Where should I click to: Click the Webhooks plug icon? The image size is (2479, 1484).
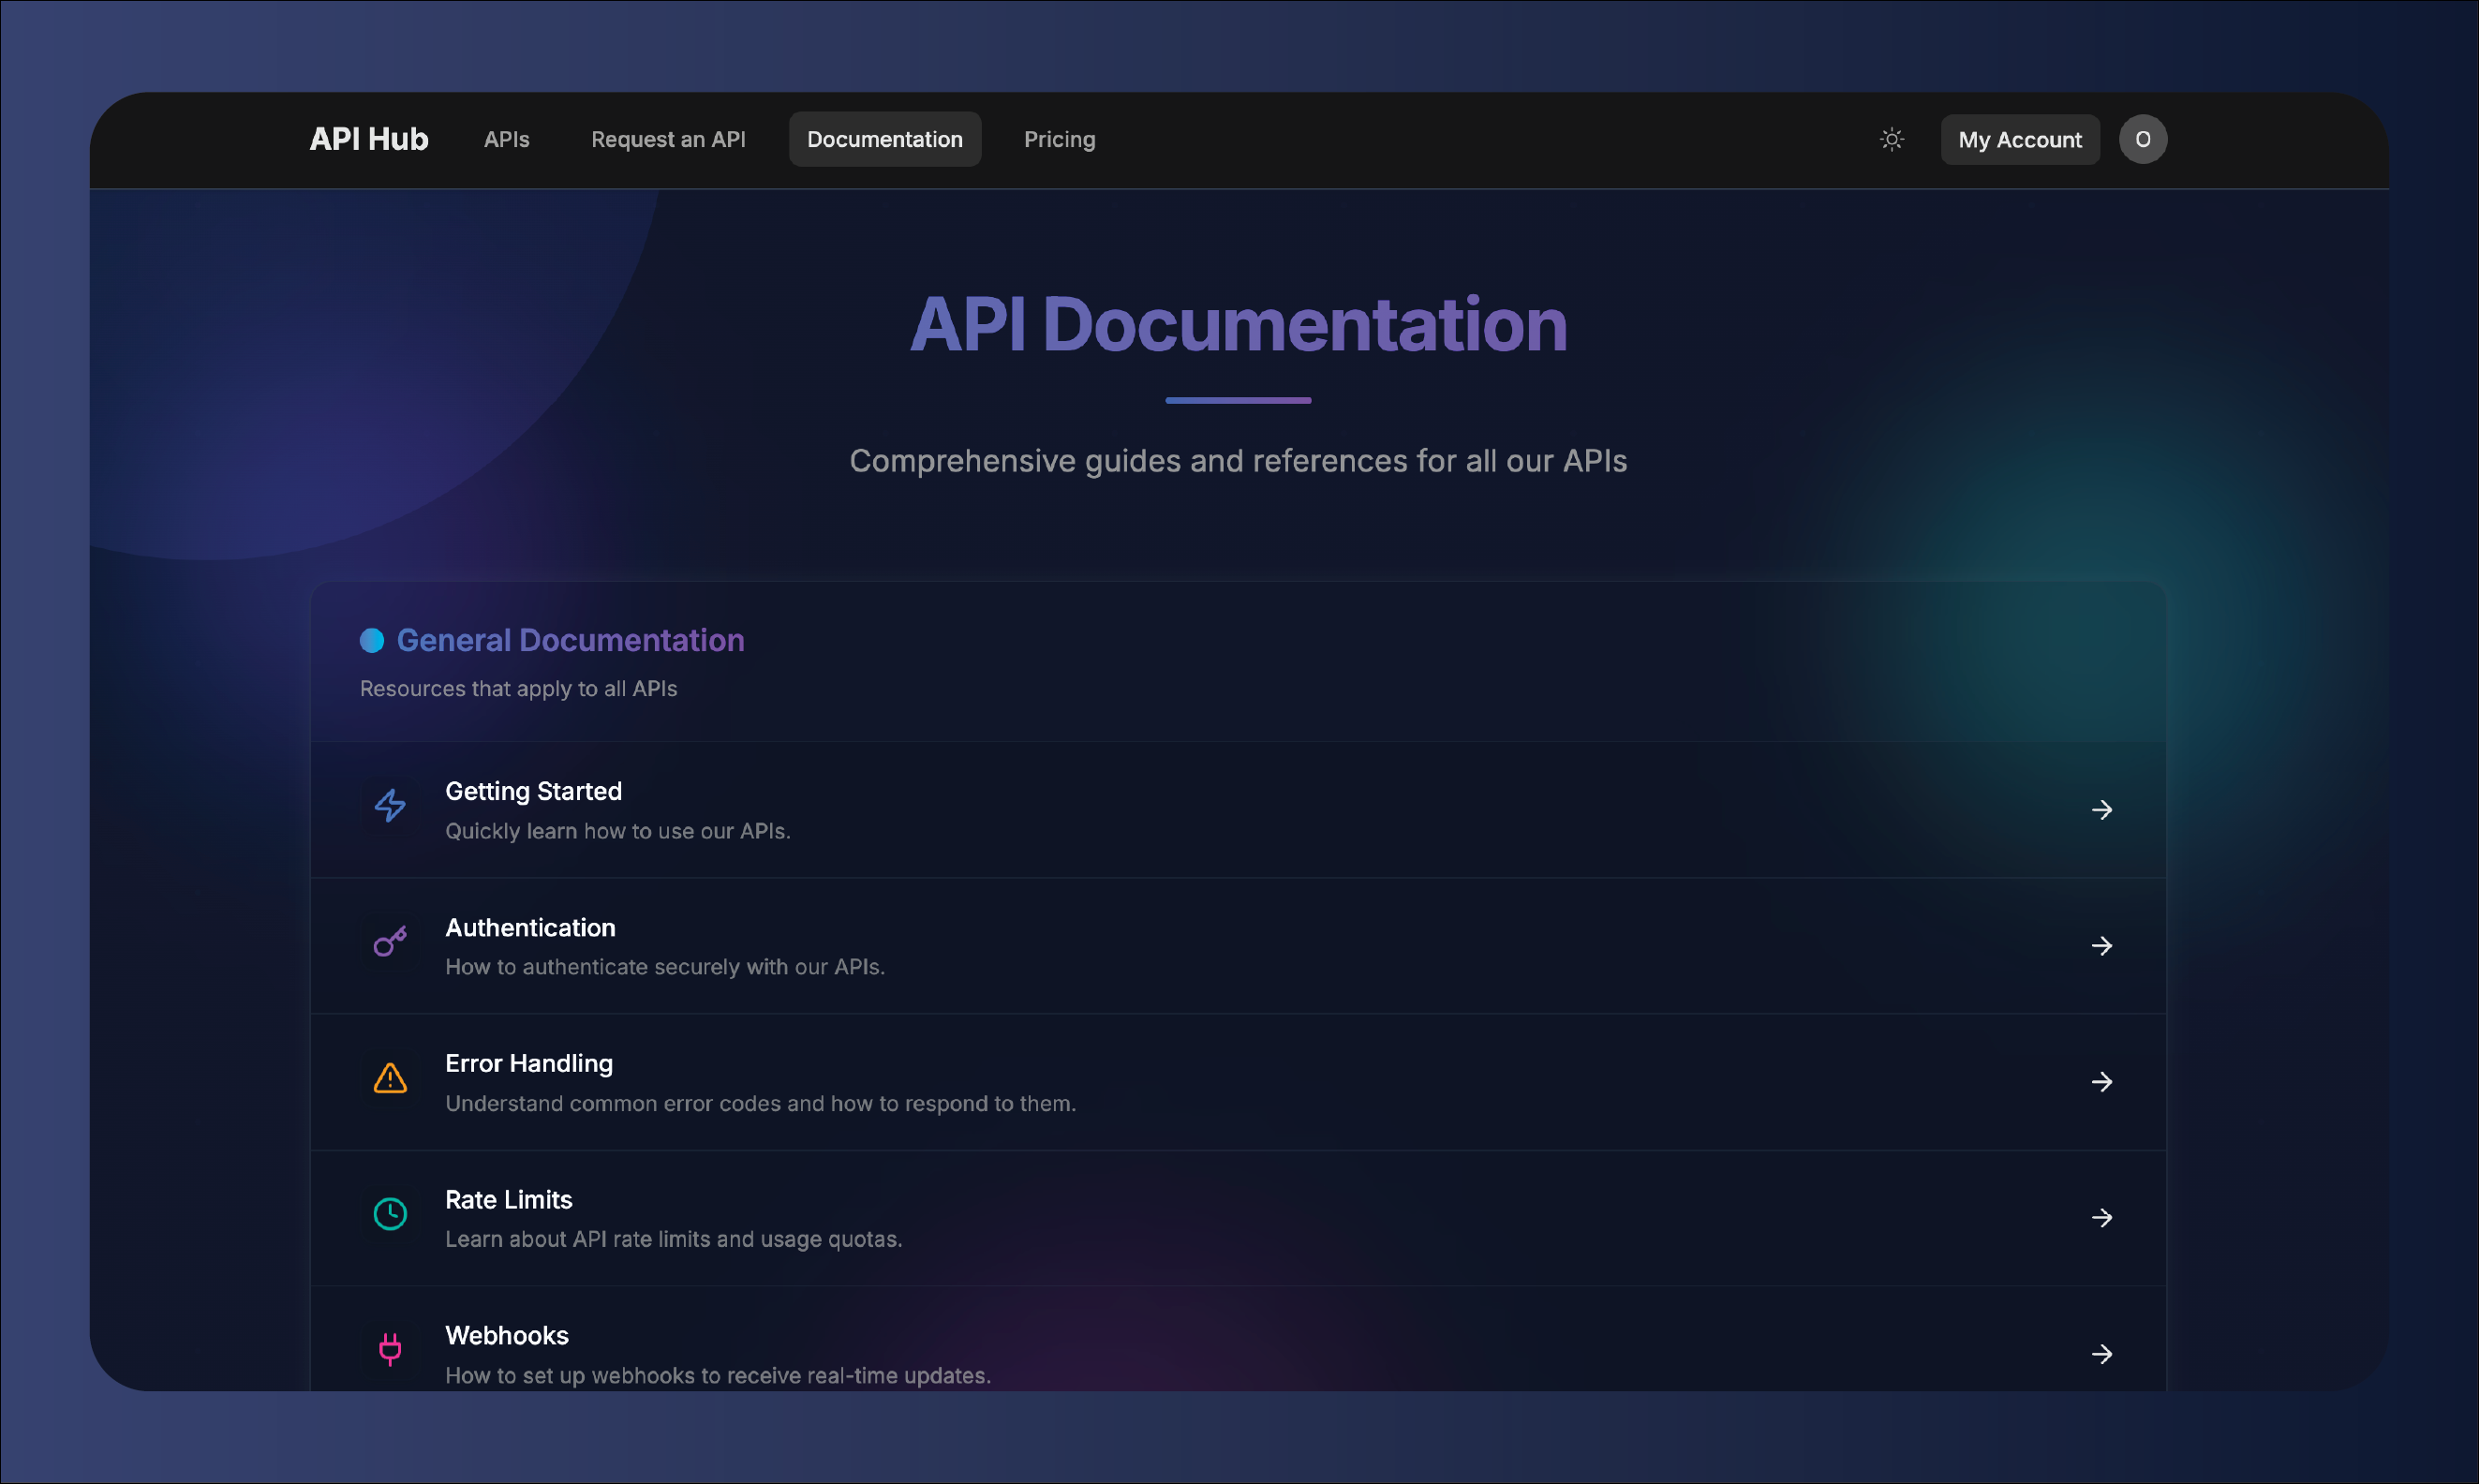point(390,1350)
